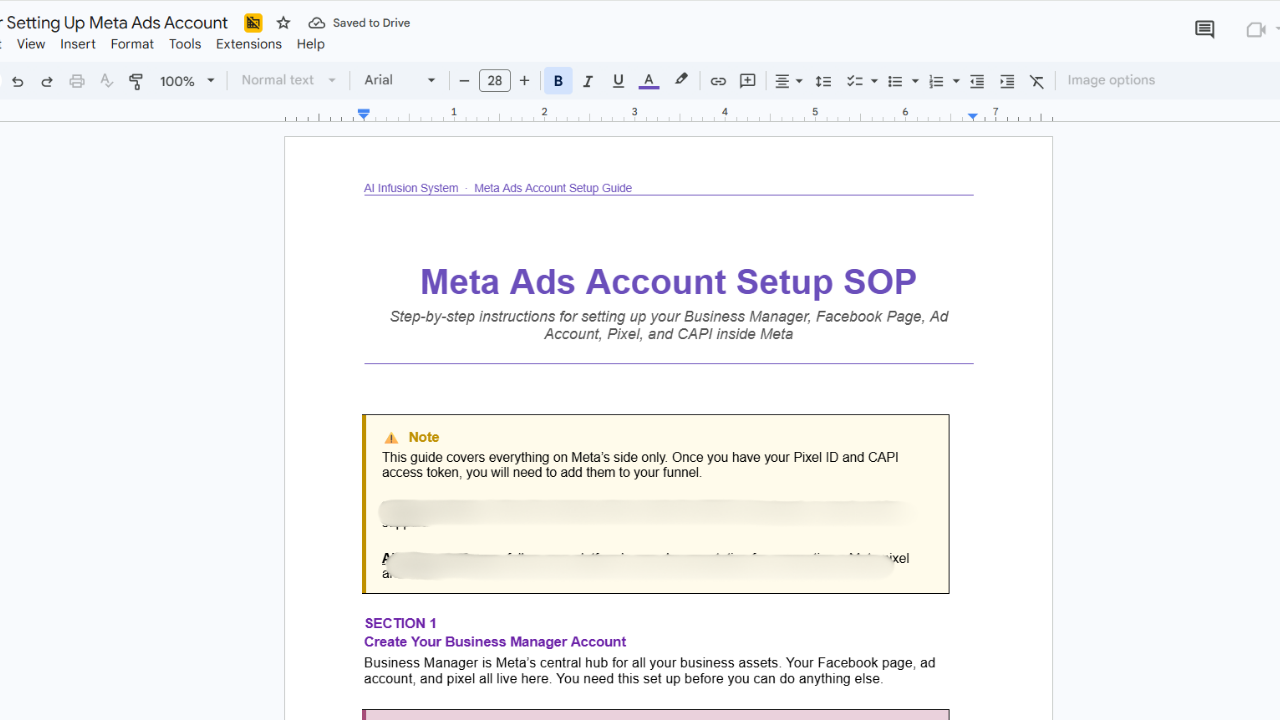
Task: Toggle italic formatting
Action: pos(588,81)
